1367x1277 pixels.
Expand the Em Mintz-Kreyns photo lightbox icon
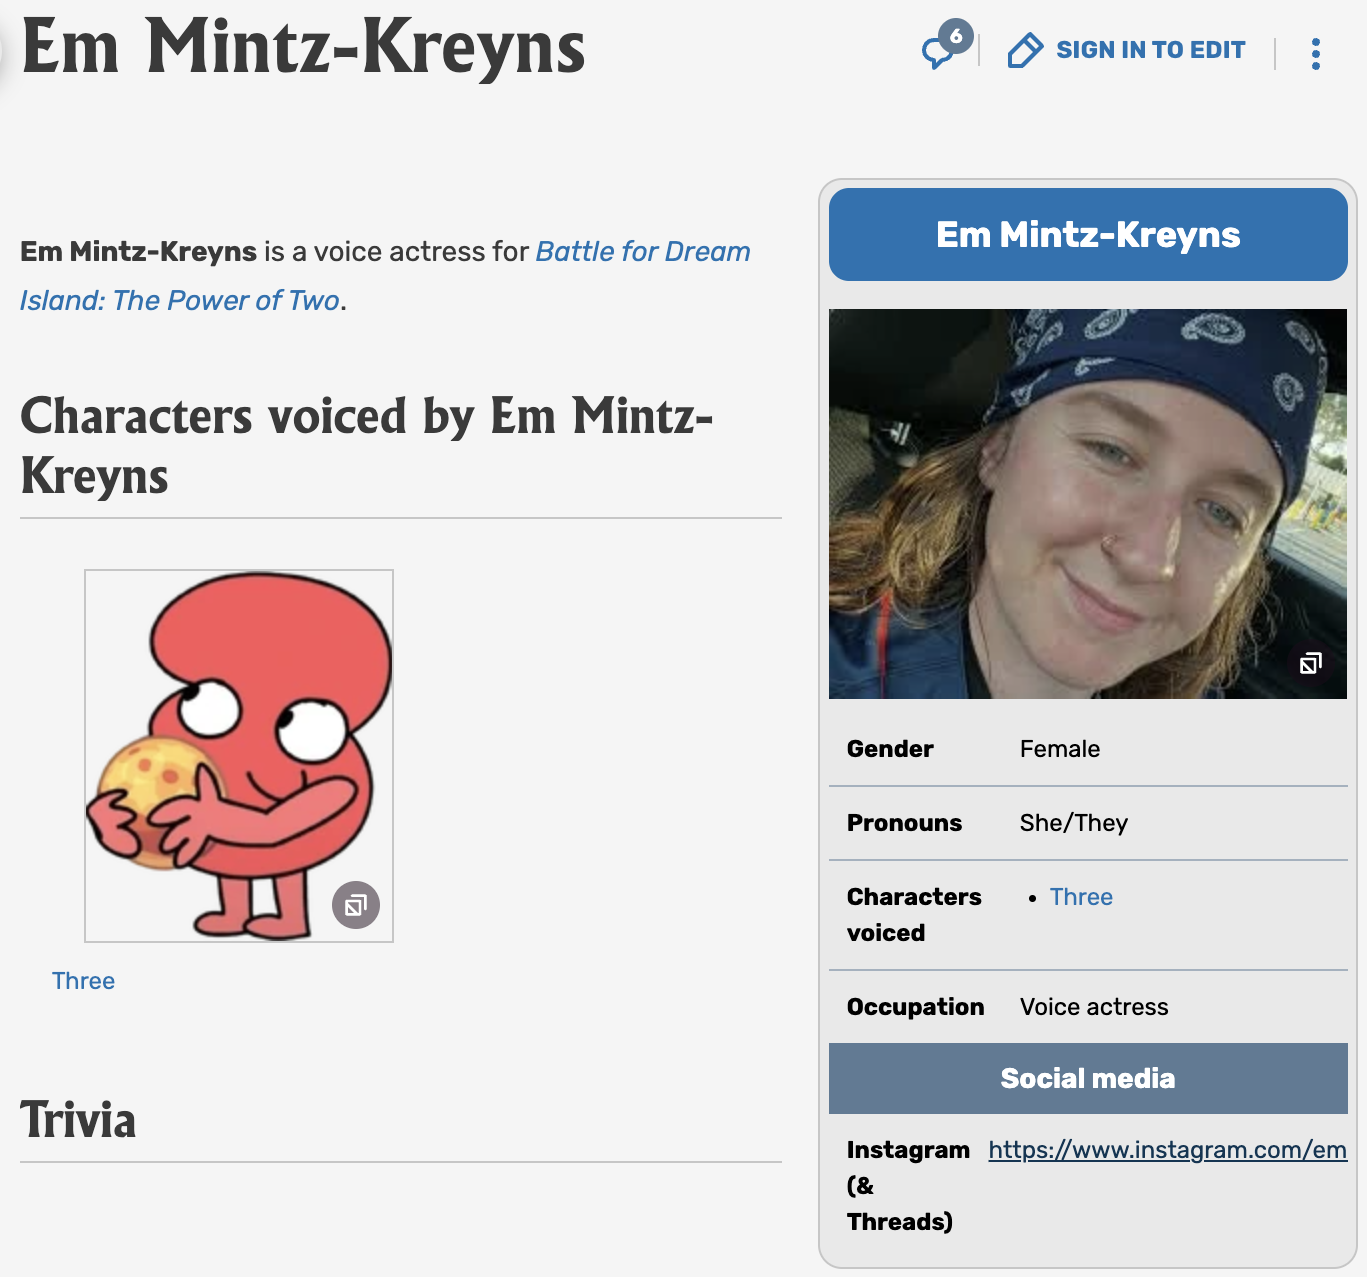click(1310, 663)
